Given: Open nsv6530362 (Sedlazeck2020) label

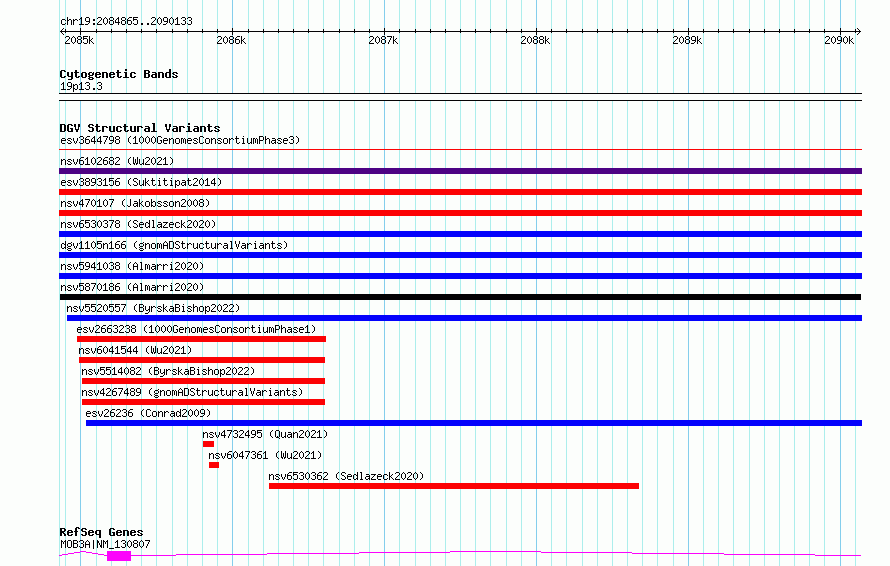Looking at the screenshot, I should click(346, 476).
